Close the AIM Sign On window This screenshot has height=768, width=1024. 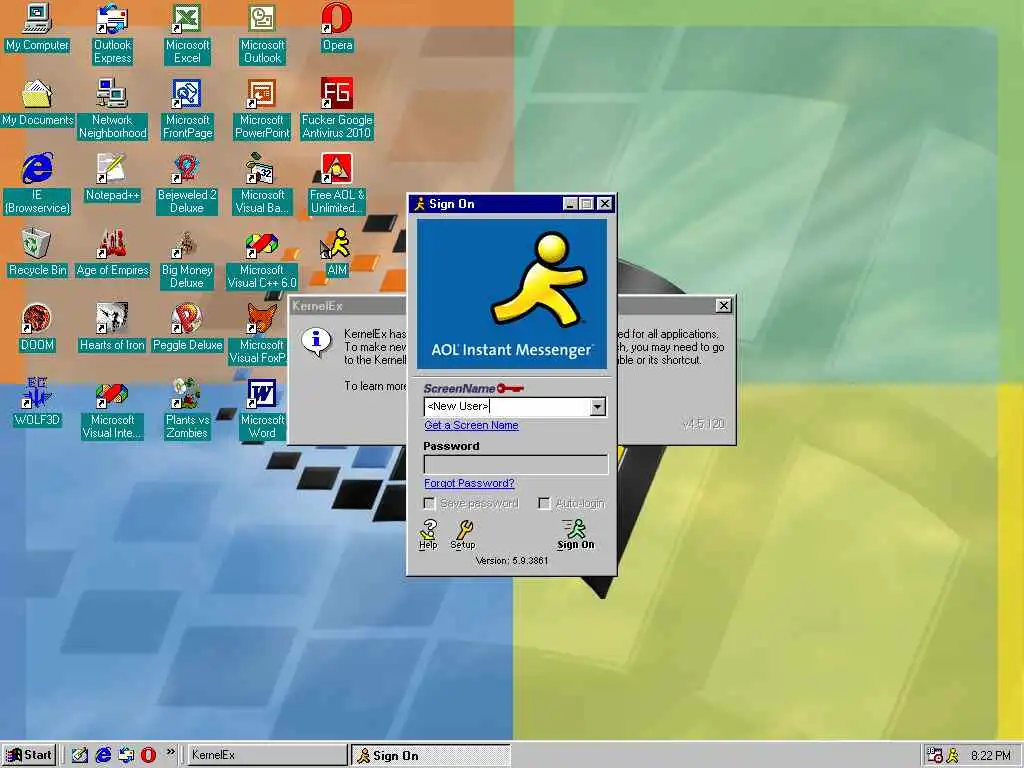tap(605, 204)
